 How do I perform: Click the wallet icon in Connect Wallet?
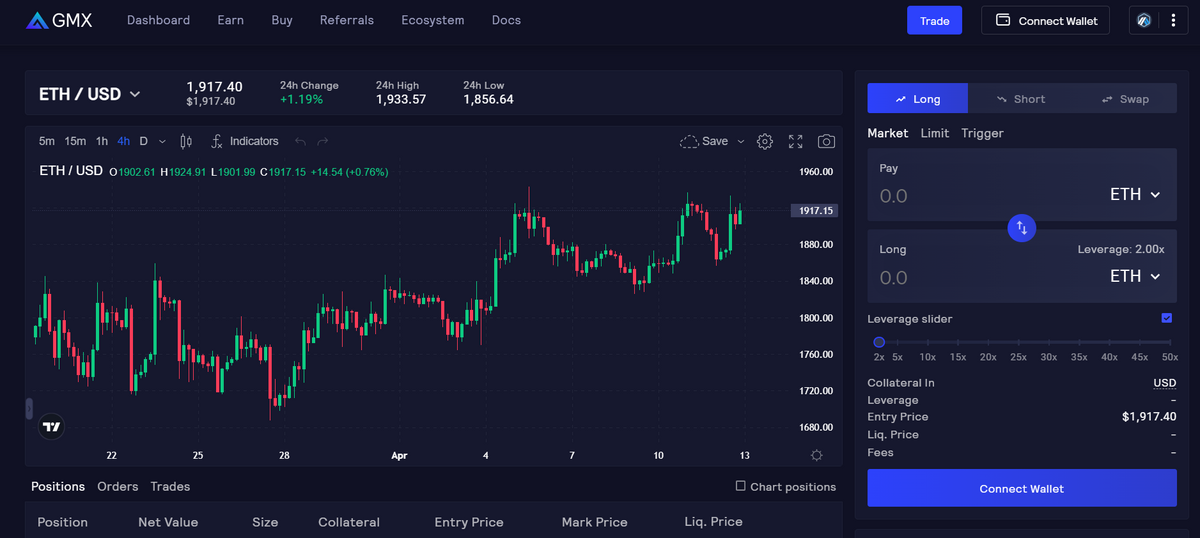1003,20
